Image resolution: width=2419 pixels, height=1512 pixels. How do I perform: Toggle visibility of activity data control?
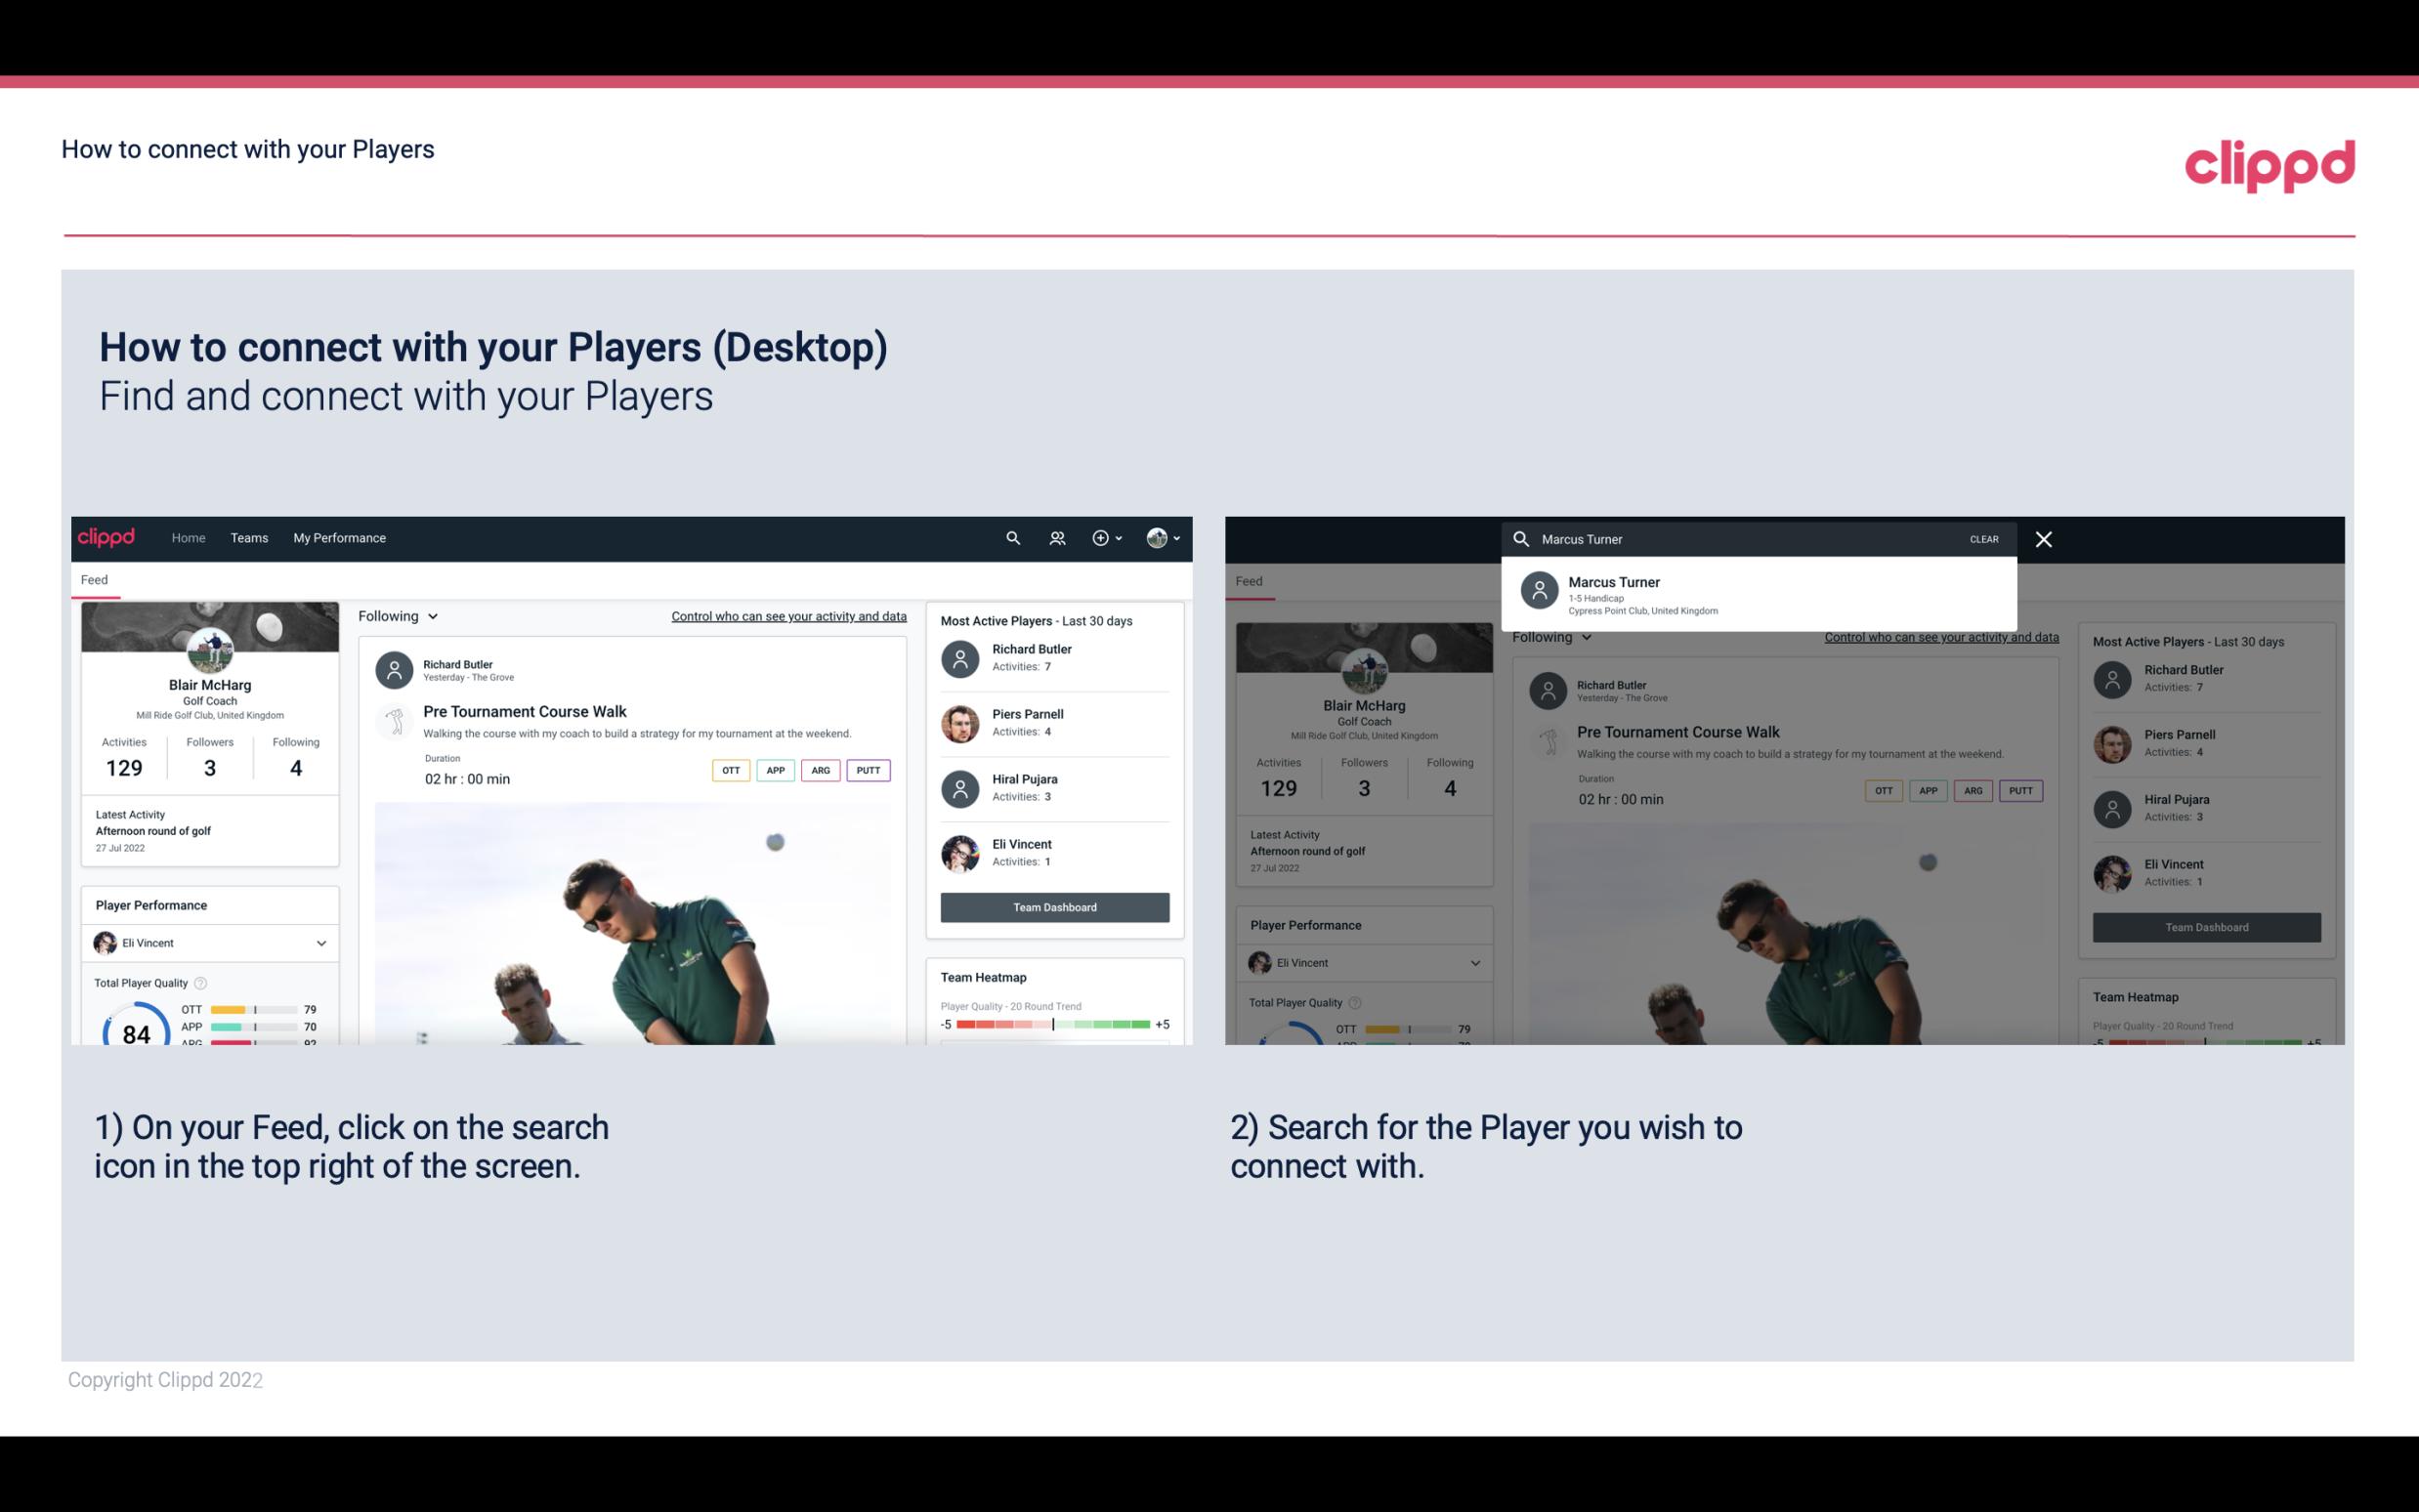click(x=787, y=615)
